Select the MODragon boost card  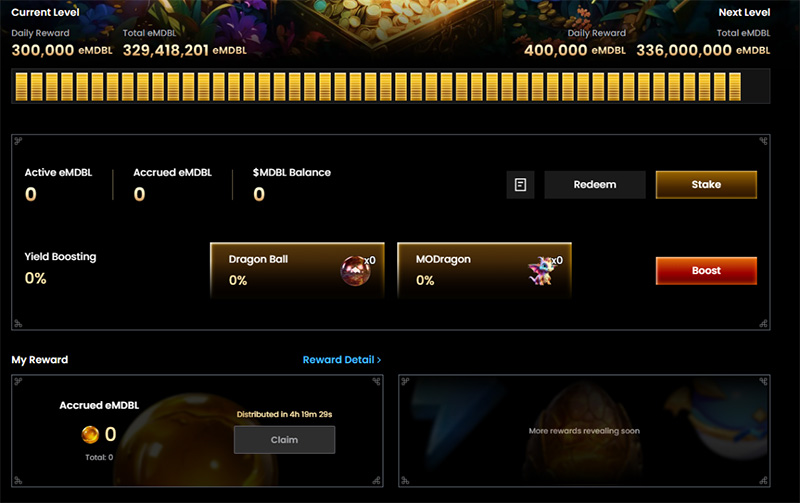point(484,270)
